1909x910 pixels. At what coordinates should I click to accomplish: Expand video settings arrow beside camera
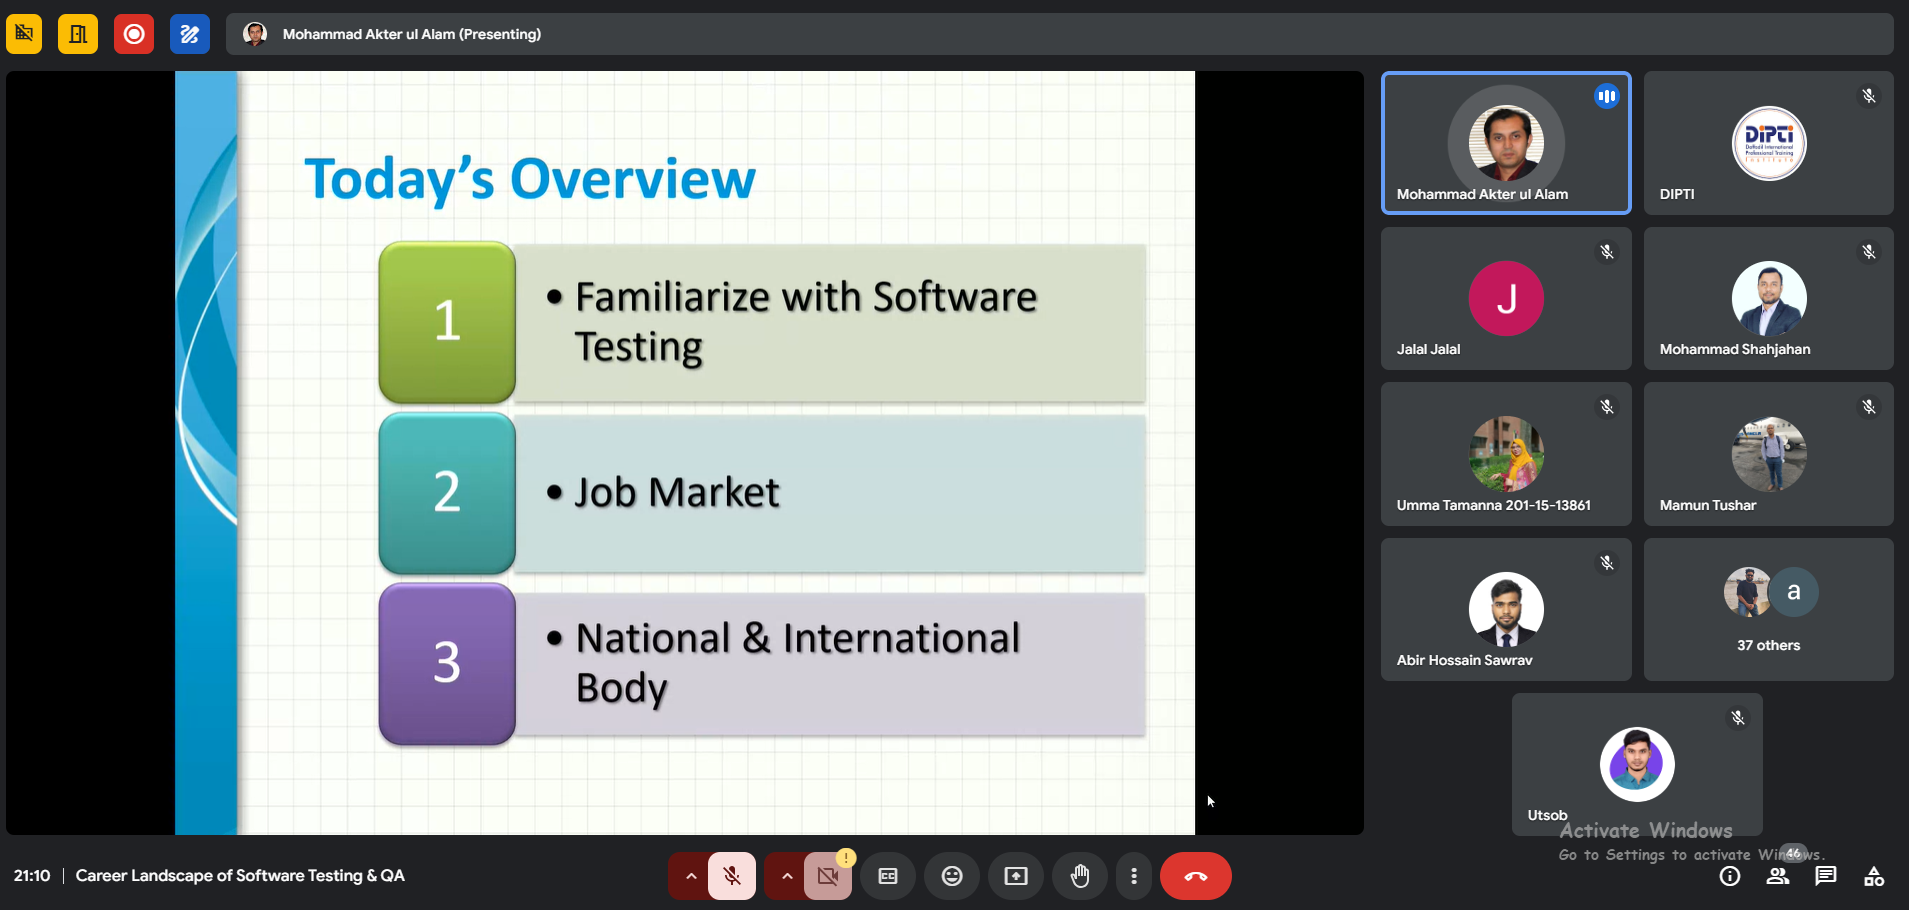pos(786,876)
